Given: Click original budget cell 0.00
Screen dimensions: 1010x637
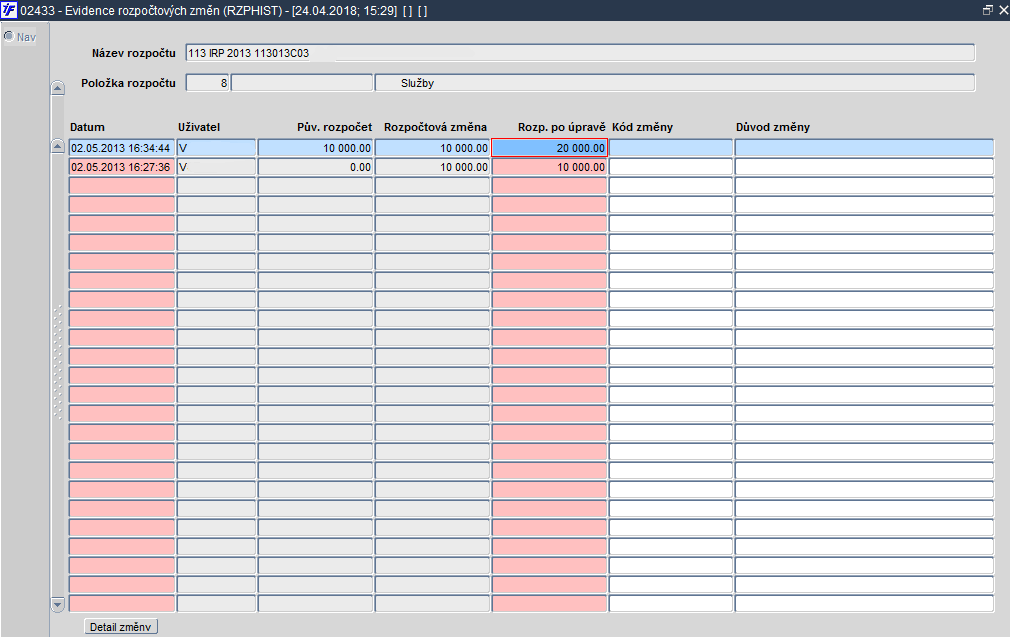Looking at the screenshot, I should [316, 167].
